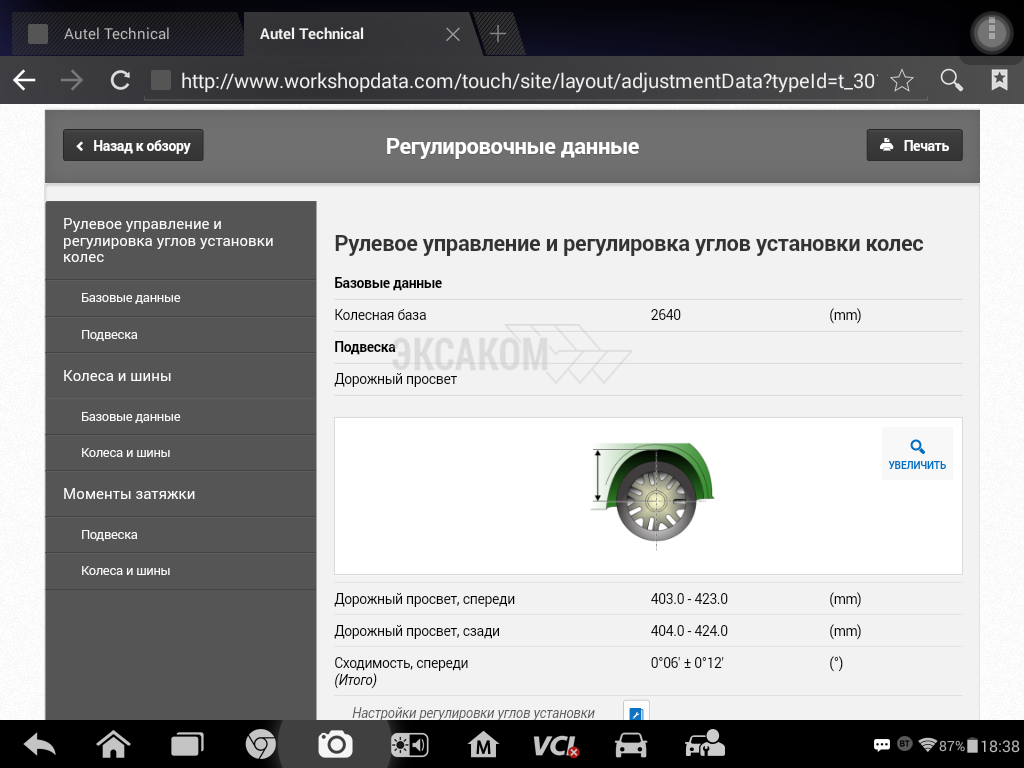Open the saved bookmarks list icon
1024x768 pixels.
coord(999,81)
